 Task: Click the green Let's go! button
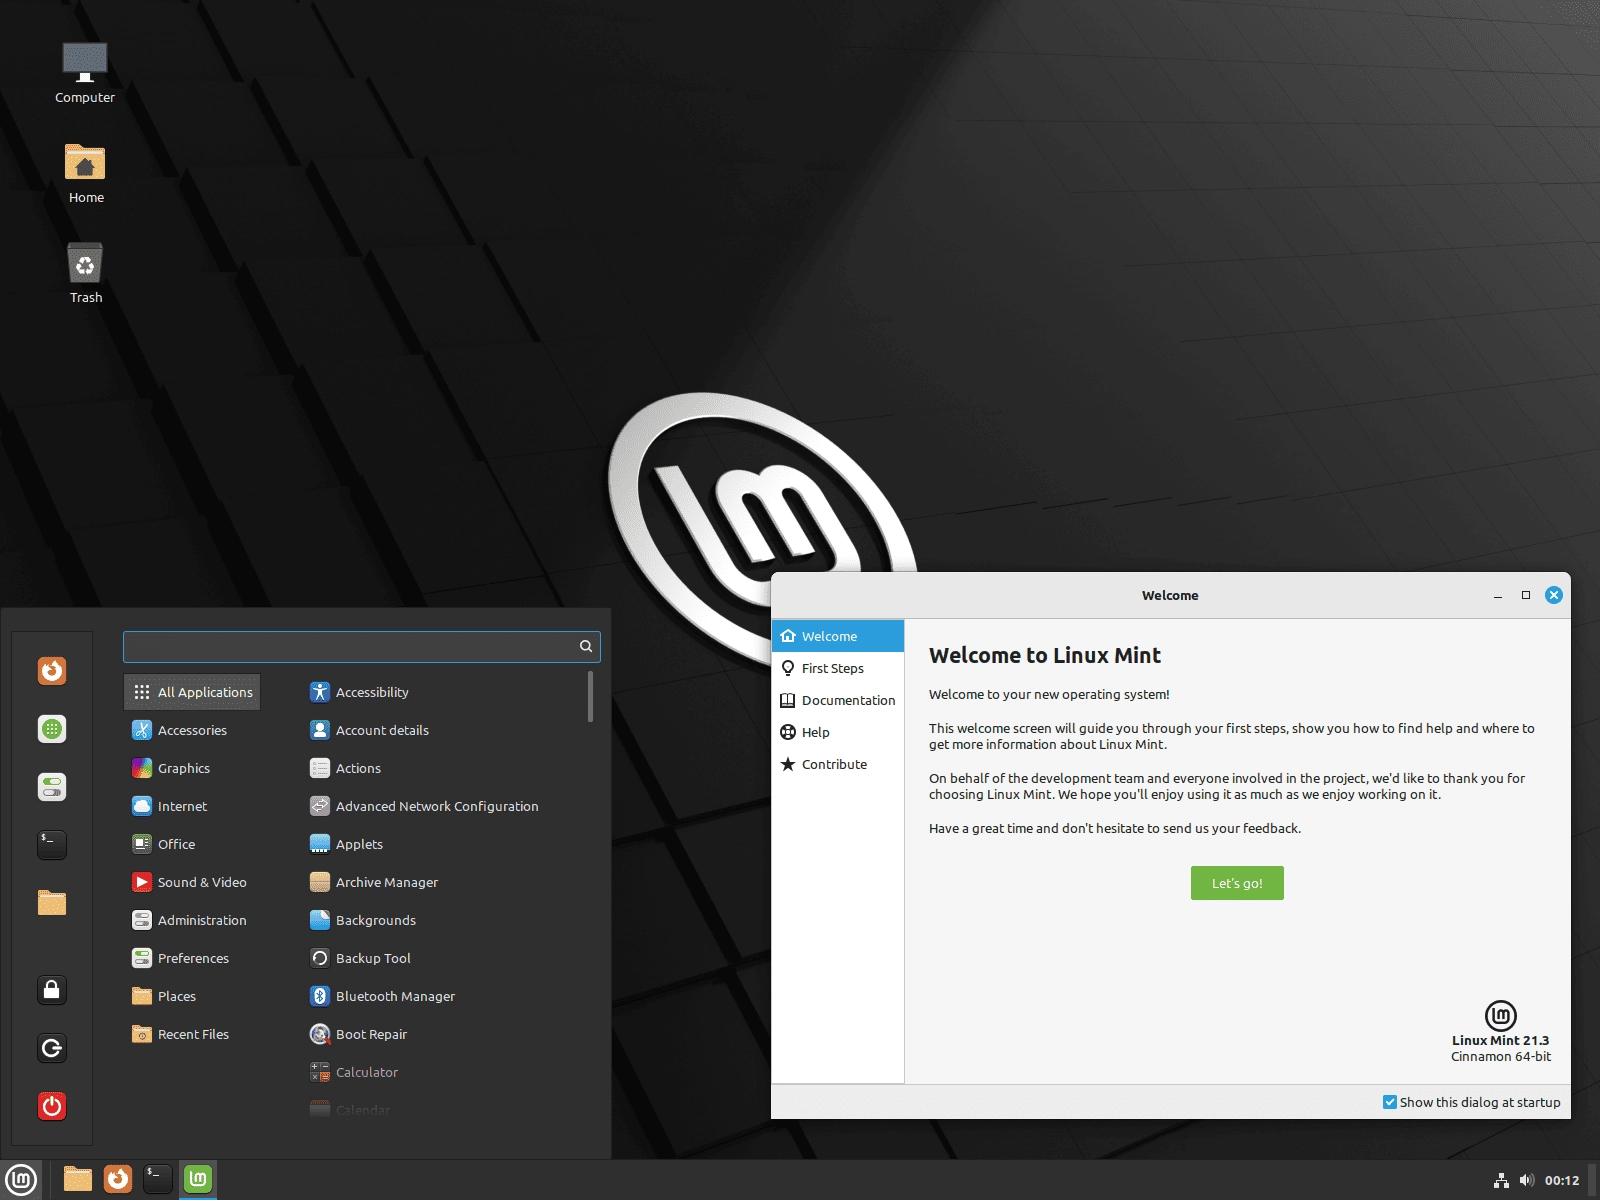click(x=1237, y=883)
